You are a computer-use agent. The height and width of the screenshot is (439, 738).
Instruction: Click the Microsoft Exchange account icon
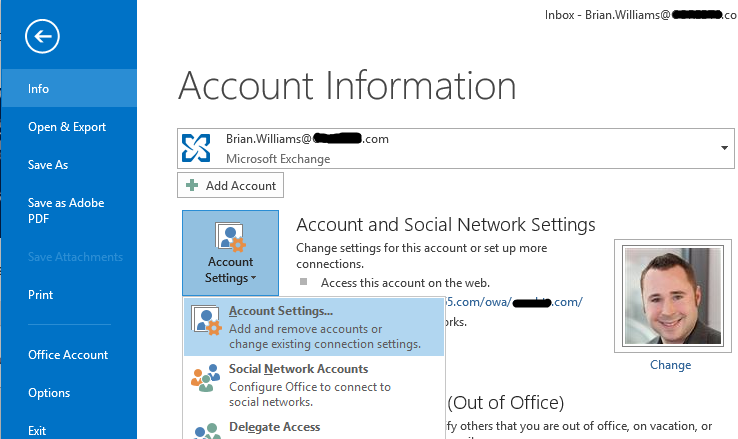tap(196, 148)
